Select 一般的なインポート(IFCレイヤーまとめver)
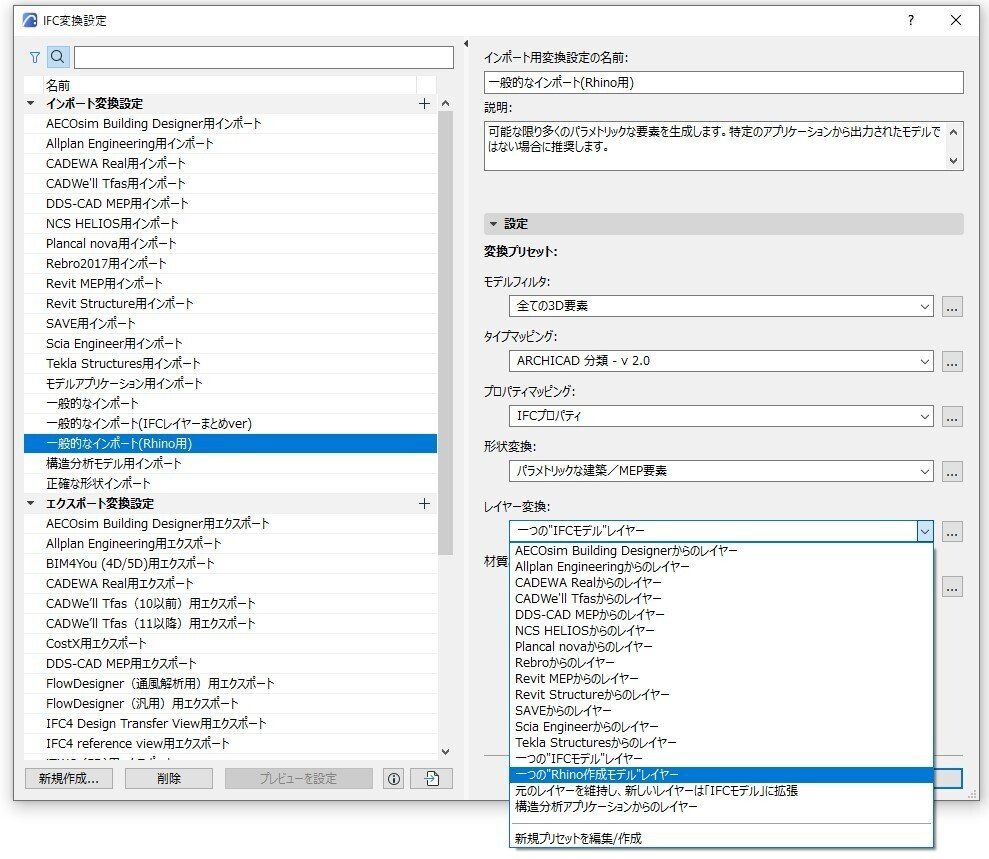Viewport: 989px width, 859px height. click(230, 424)
